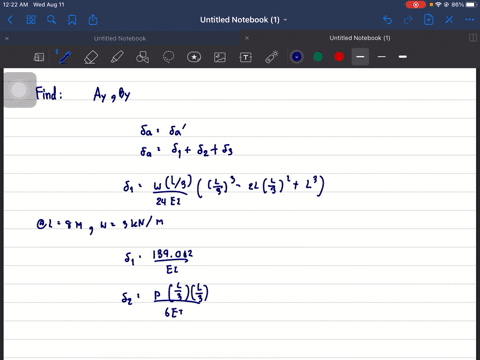This screenshot has height=360, width=480.
Task: Select the Text box tool
Action: pos(246,57)
